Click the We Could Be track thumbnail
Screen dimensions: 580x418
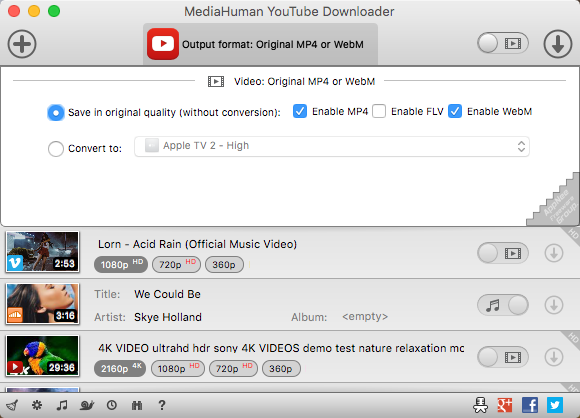point(43,304)
